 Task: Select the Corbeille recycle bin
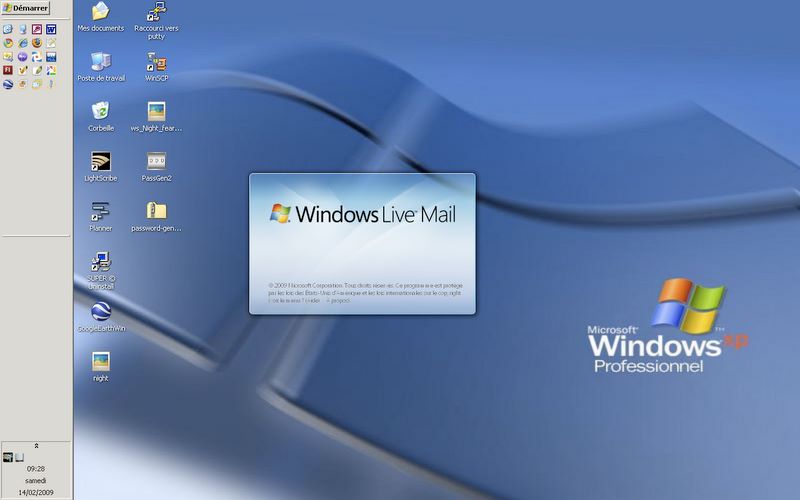101,117
